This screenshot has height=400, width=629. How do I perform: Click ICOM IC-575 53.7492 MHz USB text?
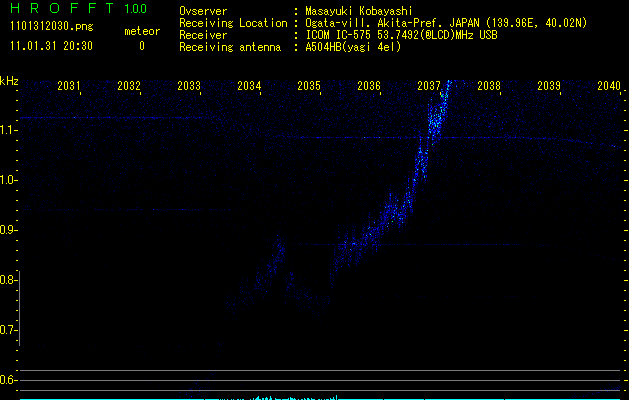point(401,35)
